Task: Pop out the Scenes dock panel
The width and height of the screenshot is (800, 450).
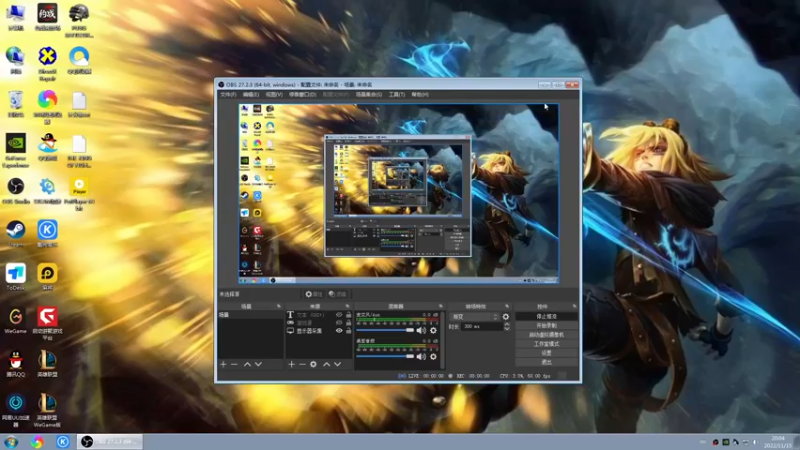Action: click(x=279, y=306)
